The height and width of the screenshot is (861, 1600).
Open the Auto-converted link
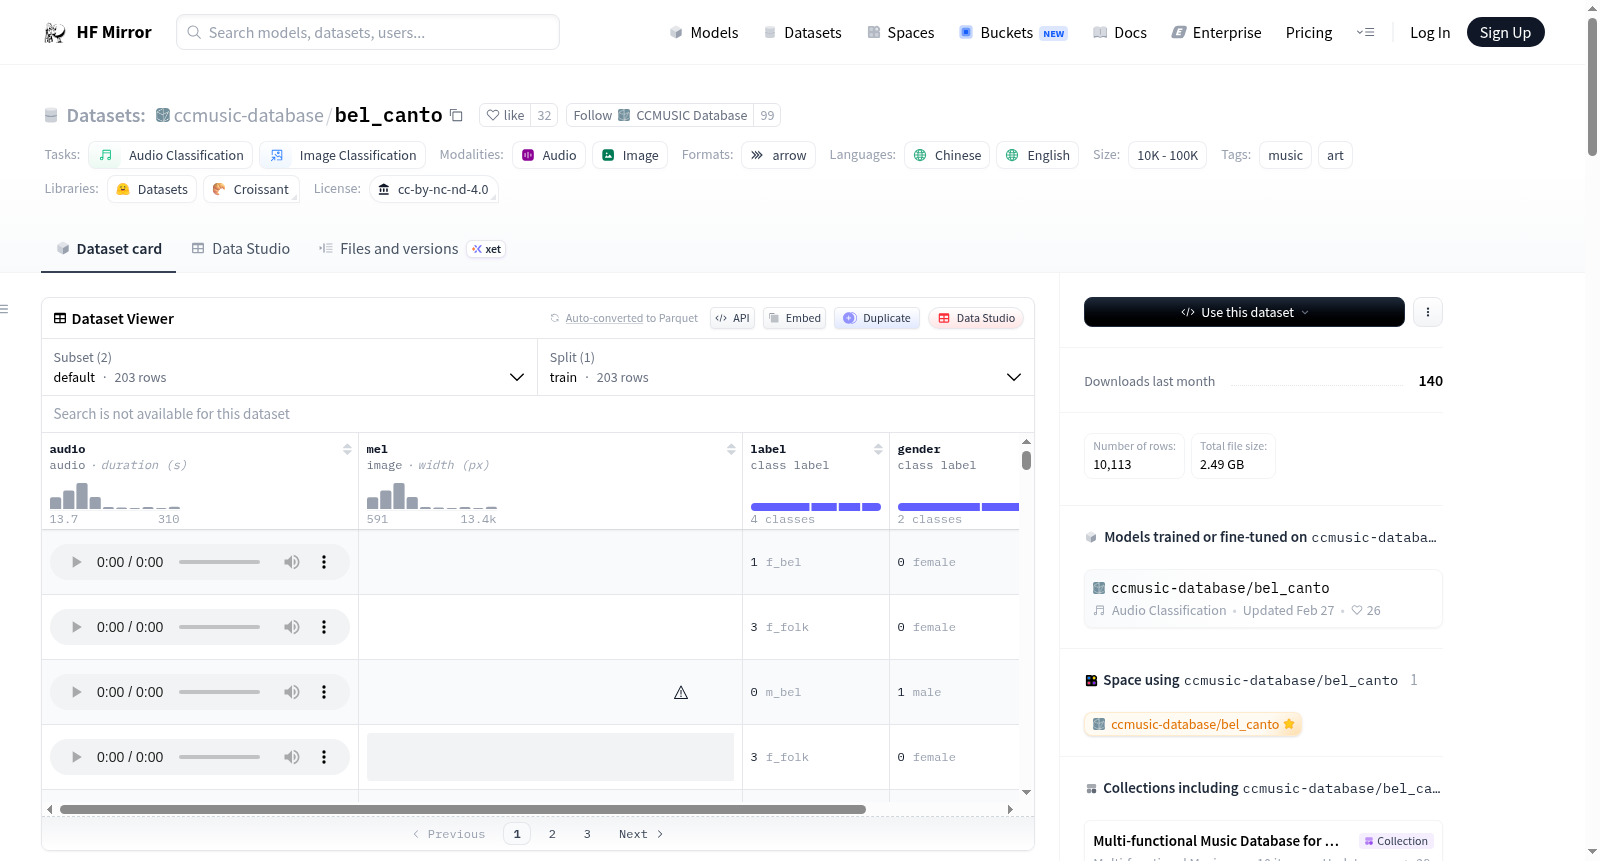coord(604,318)
